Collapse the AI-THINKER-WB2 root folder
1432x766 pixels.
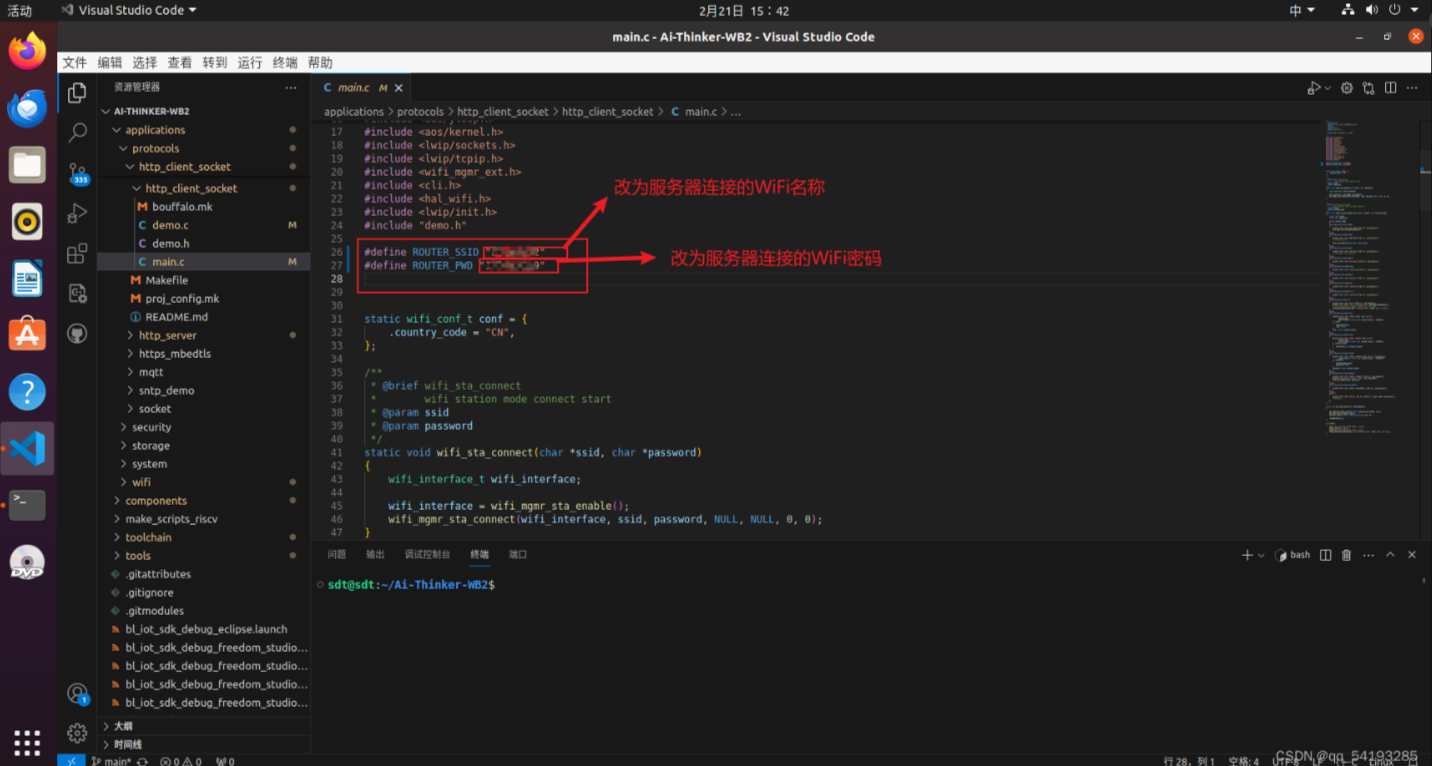click(203, 111)
